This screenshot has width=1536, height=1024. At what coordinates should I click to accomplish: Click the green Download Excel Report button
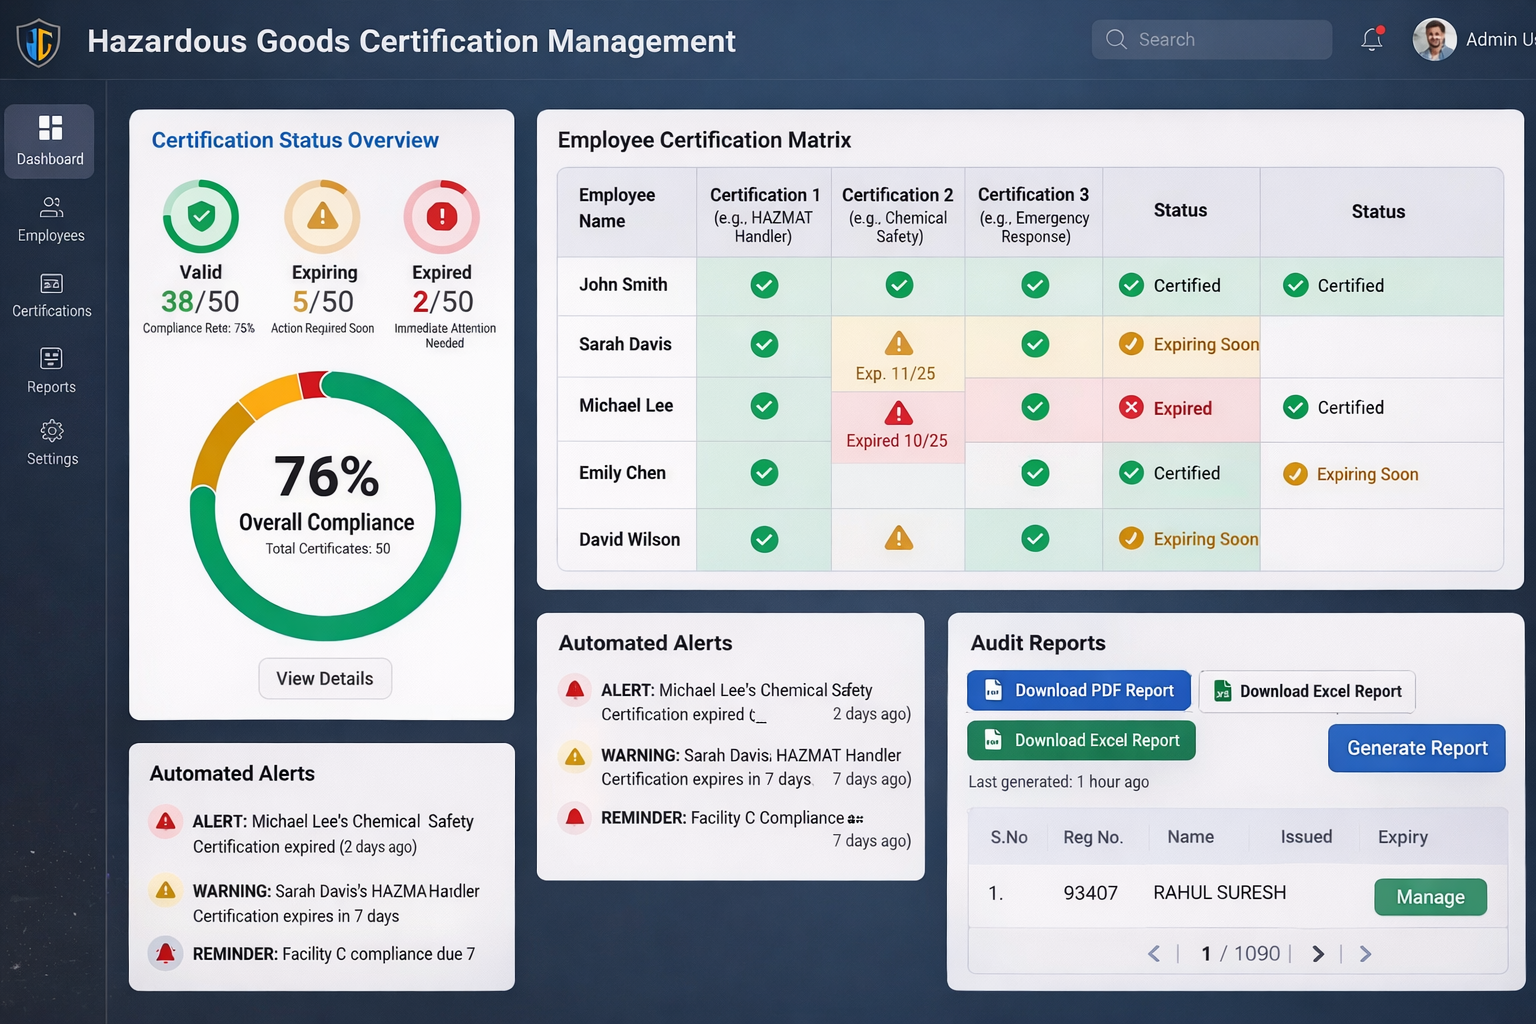1081,741
